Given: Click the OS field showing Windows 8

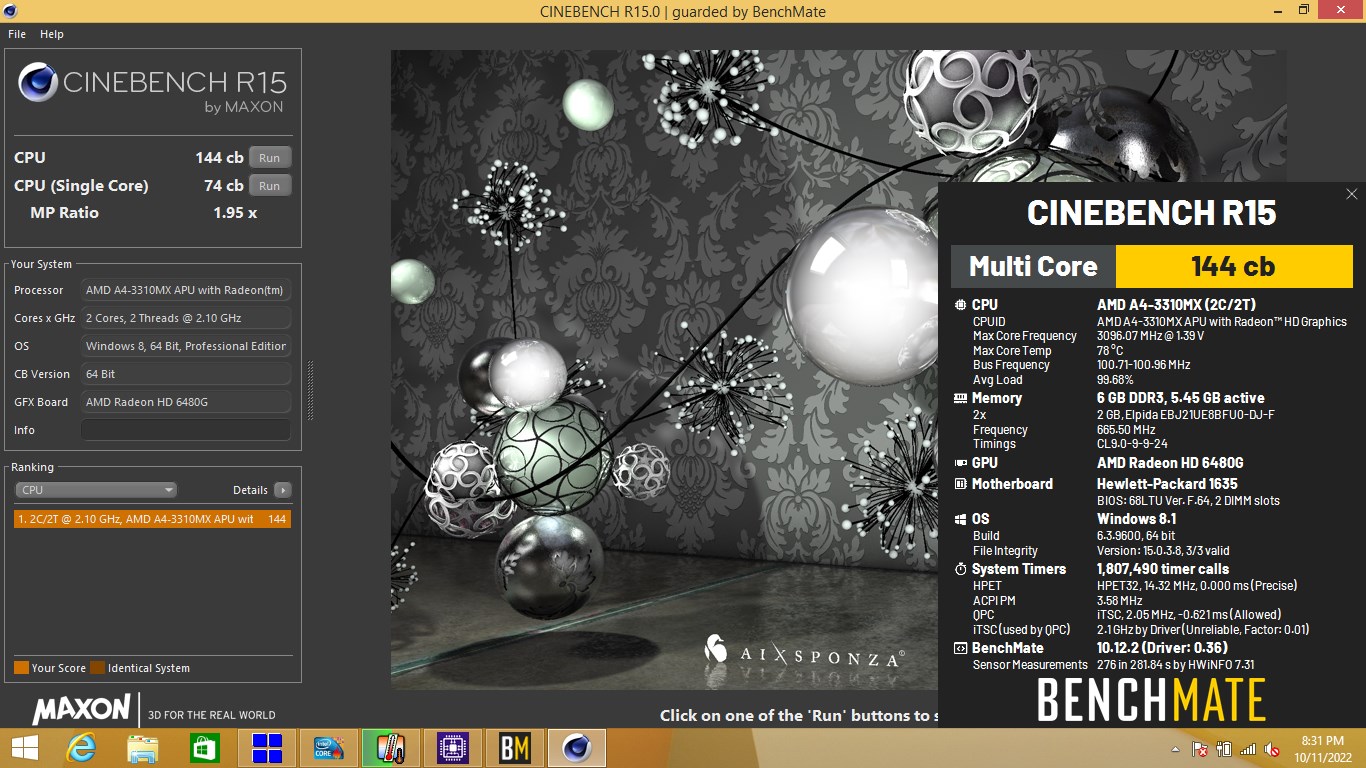Looking at the screenshot, I should [x=186, y=346].
